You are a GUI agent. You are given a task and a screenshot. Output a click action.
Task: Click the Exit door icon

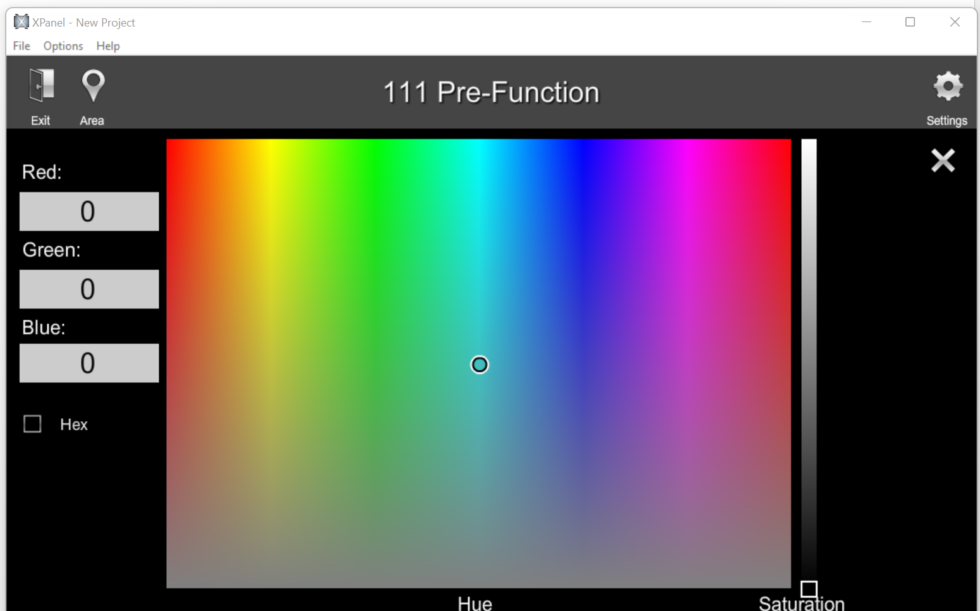click(x=40, y=87)
